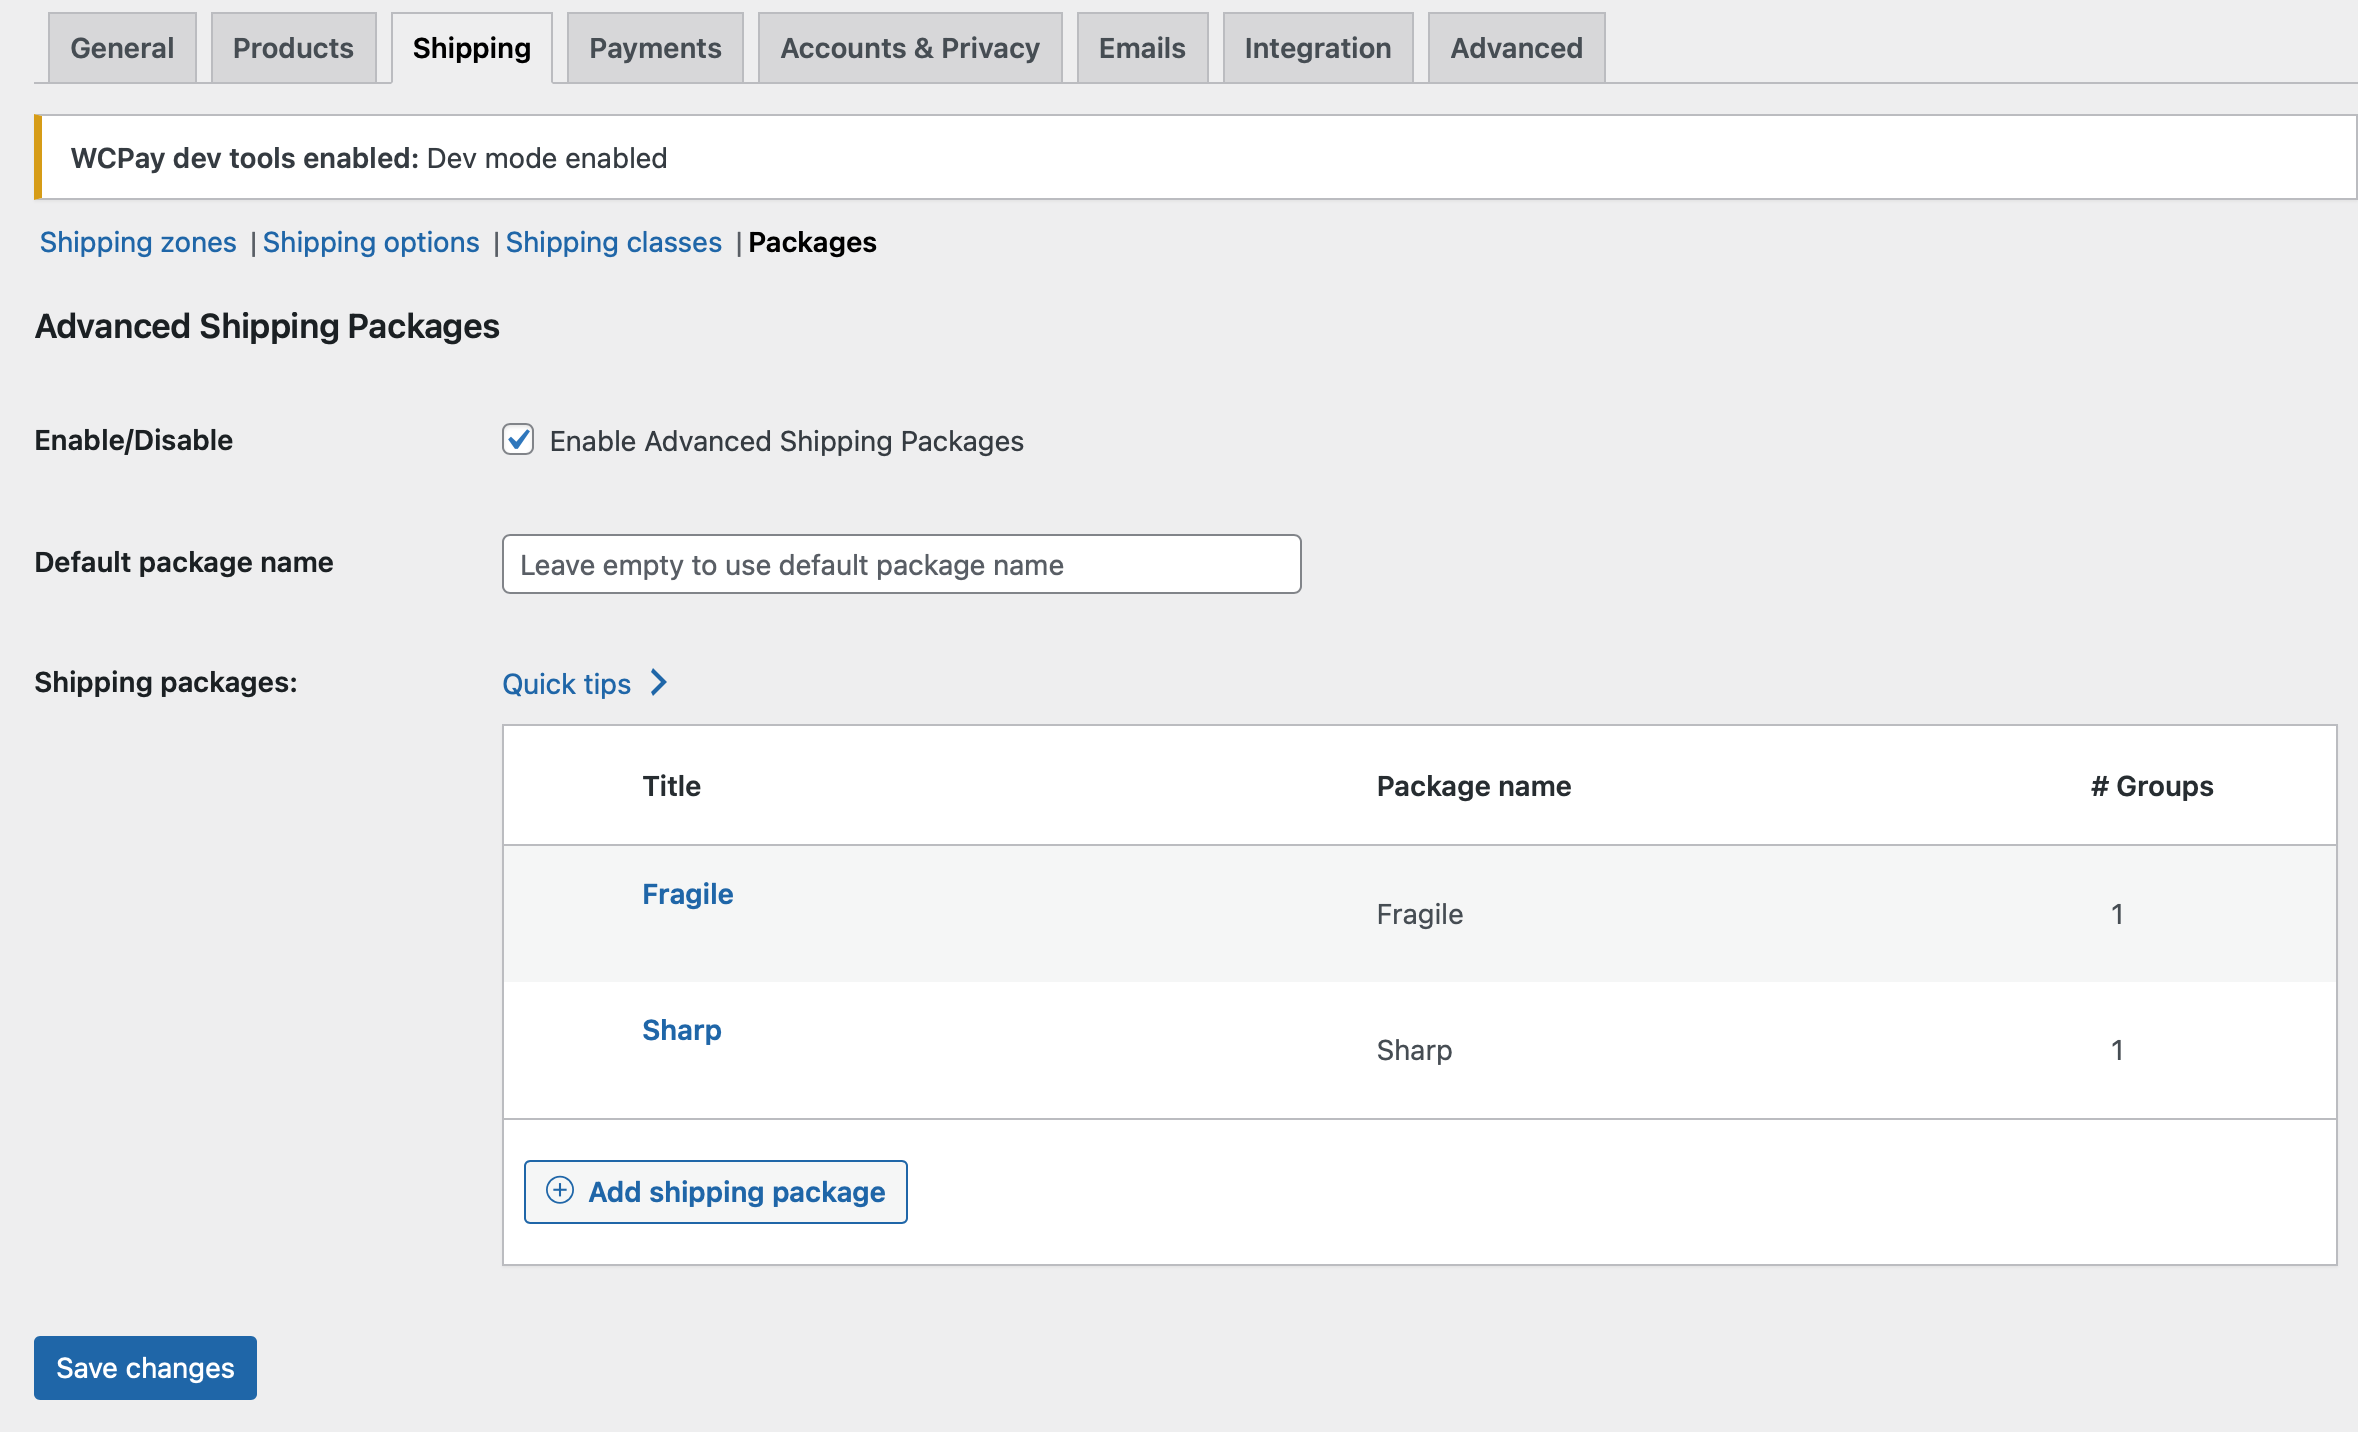Open the Integration tab
Image resolution: width=2358 pixels, height=1432 pixels.
(1318, 48)
